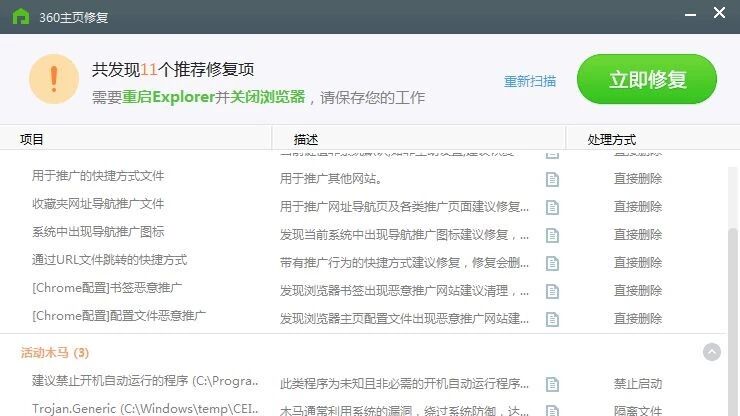The height and width of the screenshot is (416, 740).
Task: Click description 发现浏览器书签出现恶意推广网站建议清理
Action: tap(404, 290)
